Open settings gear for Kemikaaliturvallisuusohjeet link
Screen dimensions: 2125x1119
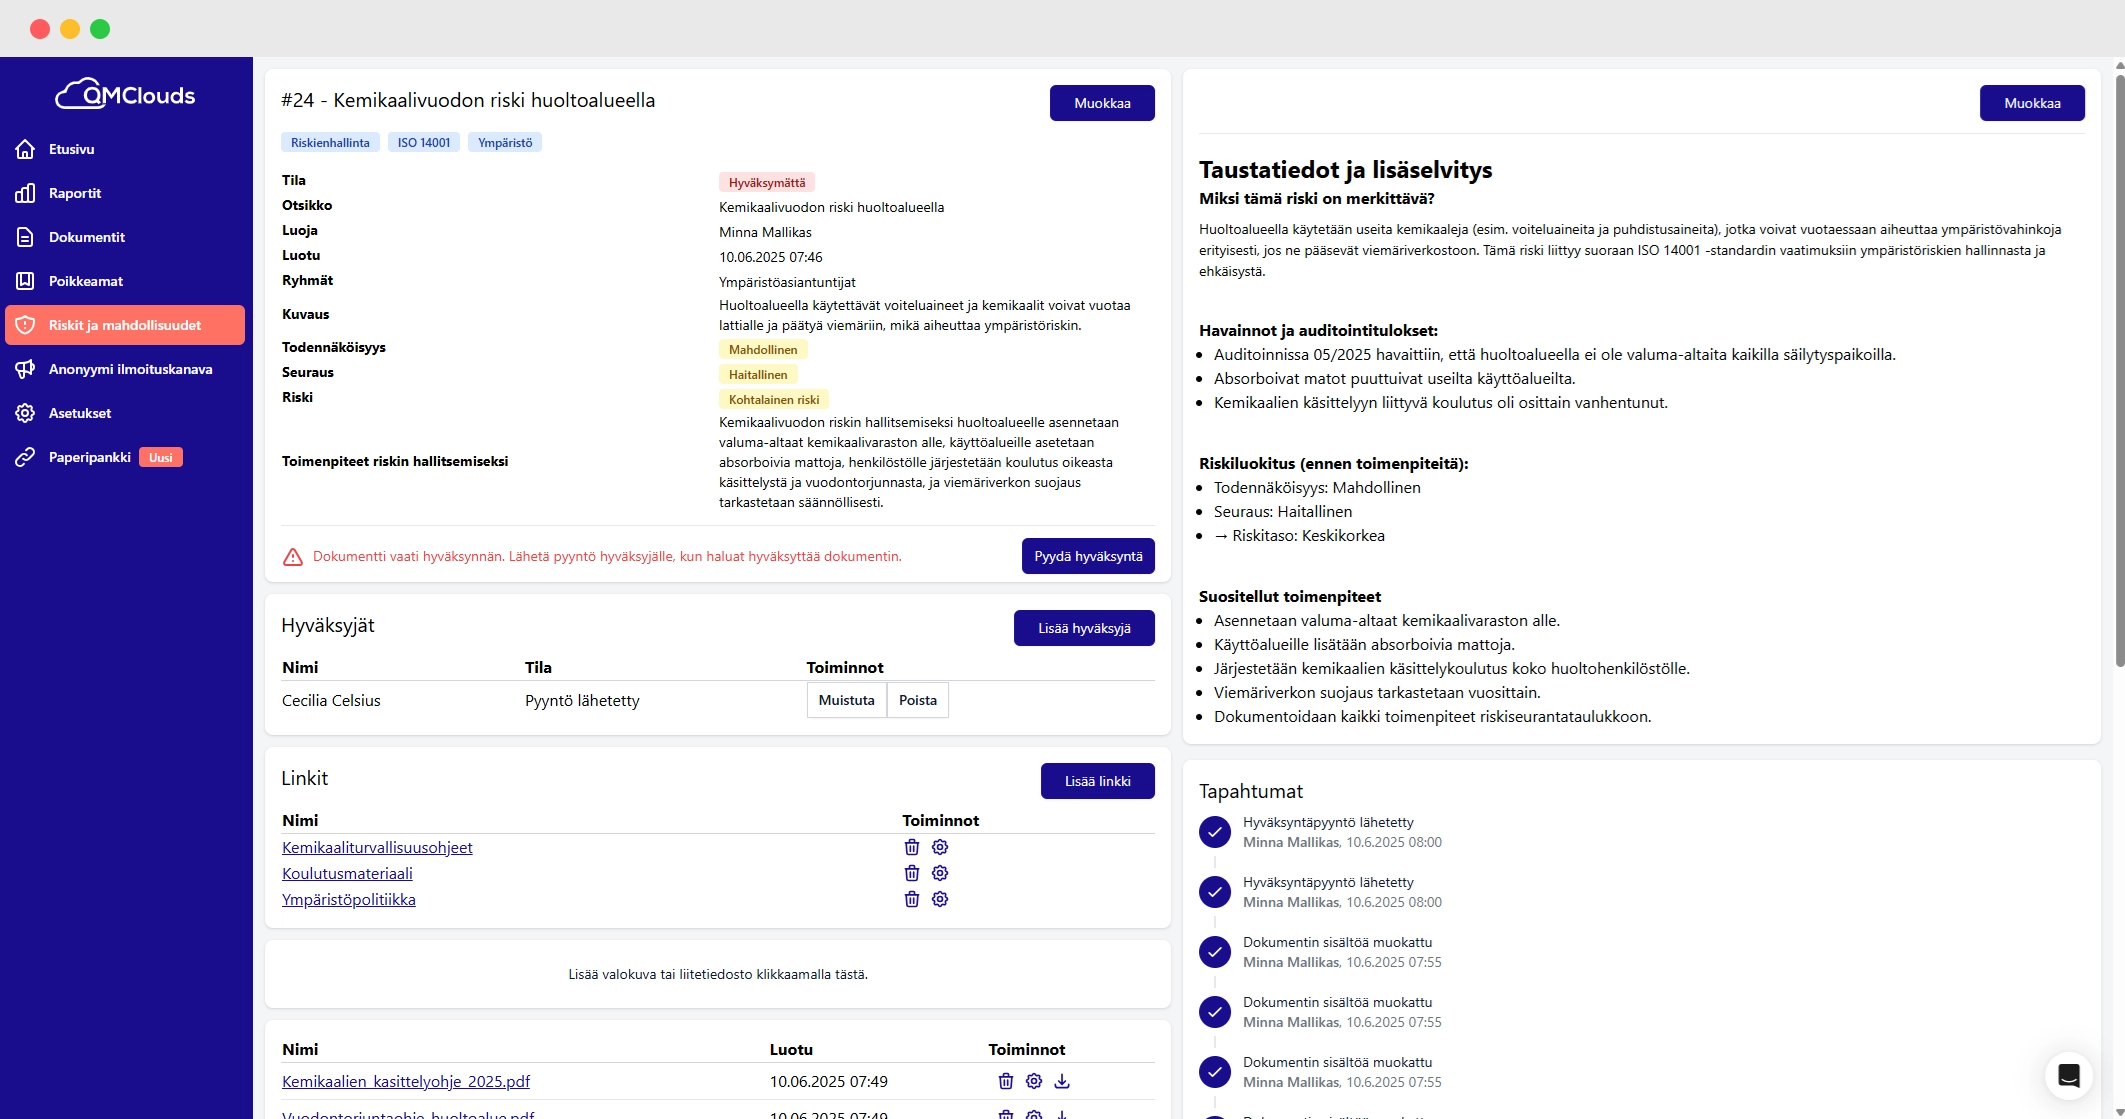tap(940, 847)
